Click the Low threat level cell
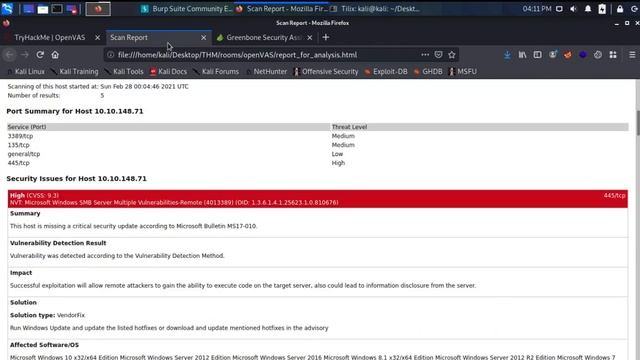Viewport: 640px width, 360px height. (x=337, y=154)
